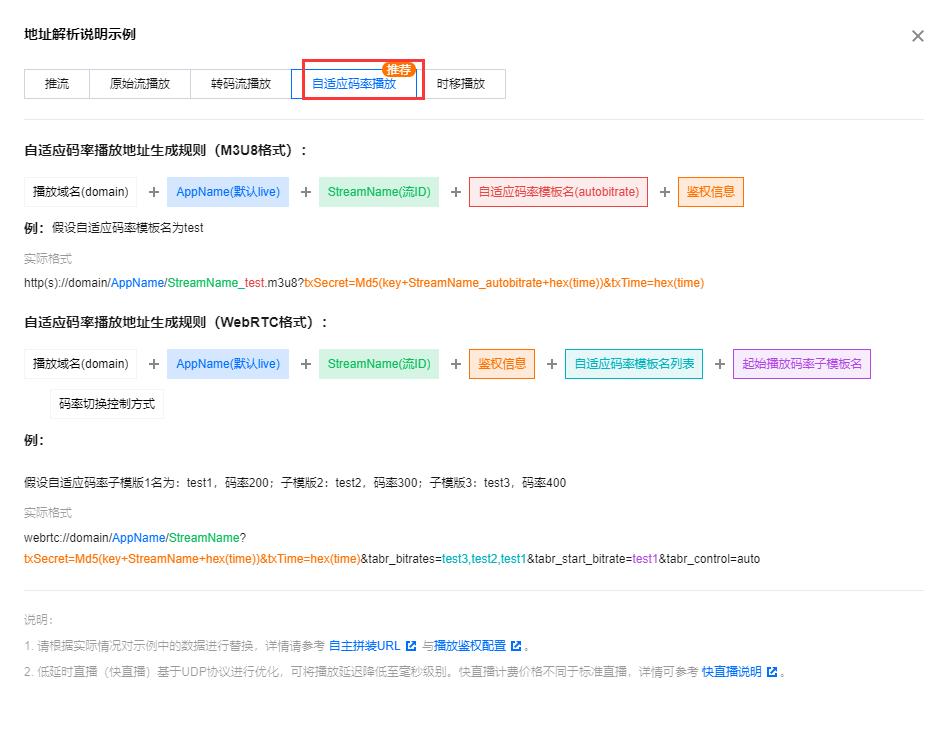Image resolution: width=945 pixels, height=730 pixels.
Task: Open the 自主拼装URL link
Action: pos(364,646)
